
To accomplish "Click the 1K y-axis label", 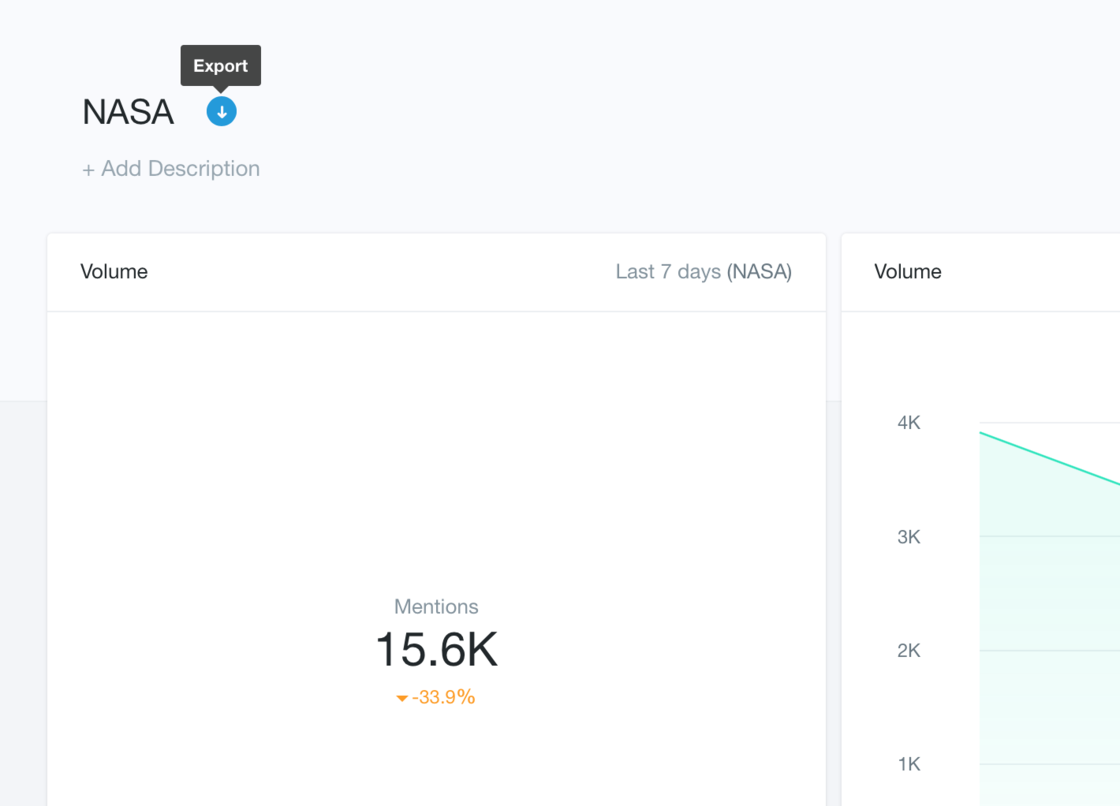I will click(x=908, y=764).
